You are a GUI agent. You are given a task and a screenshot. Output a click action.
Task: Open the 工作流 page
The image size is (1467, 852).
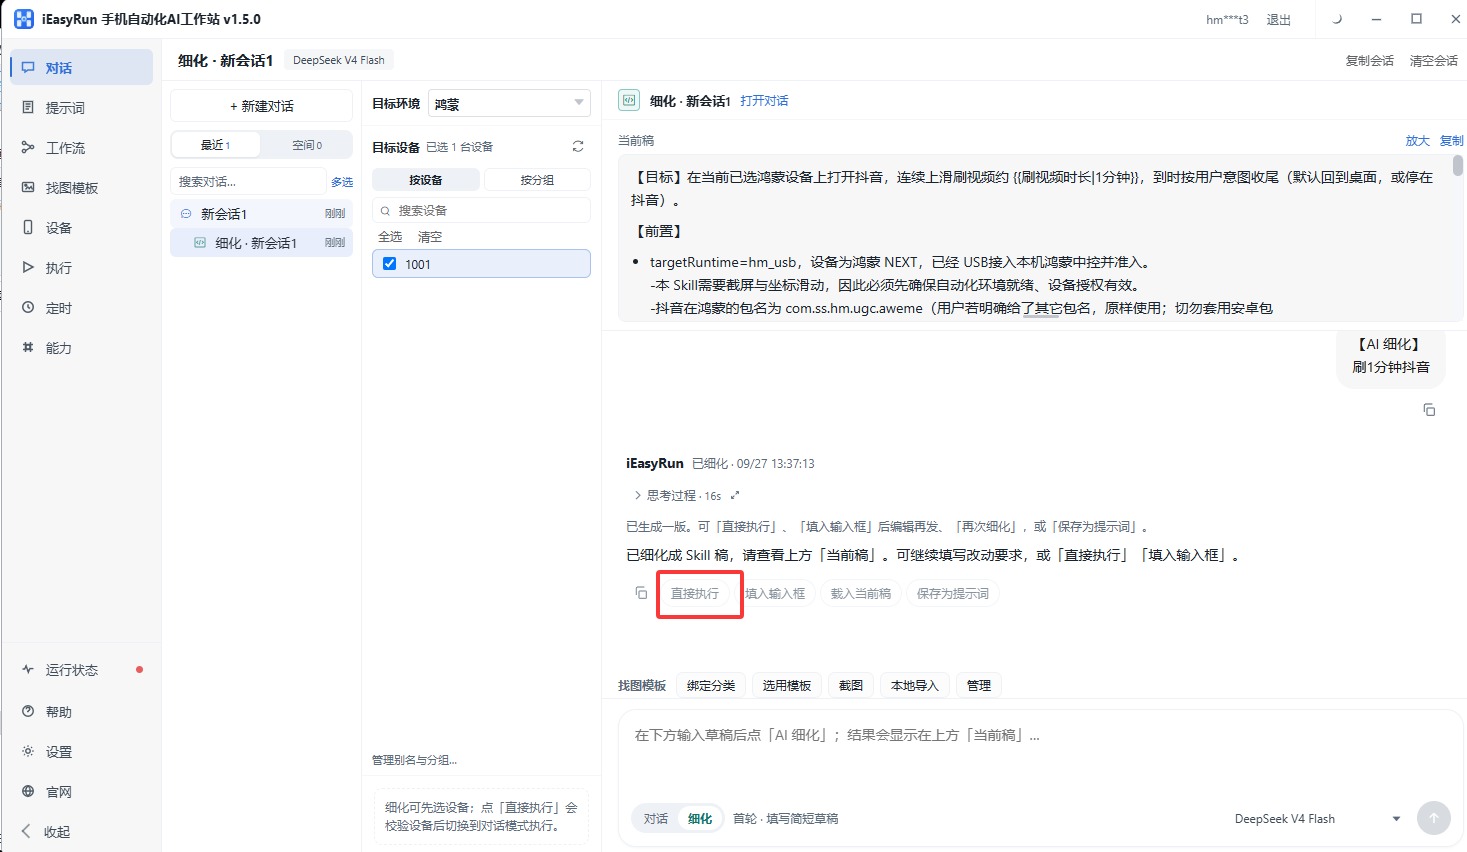click(x=82, y=148)
